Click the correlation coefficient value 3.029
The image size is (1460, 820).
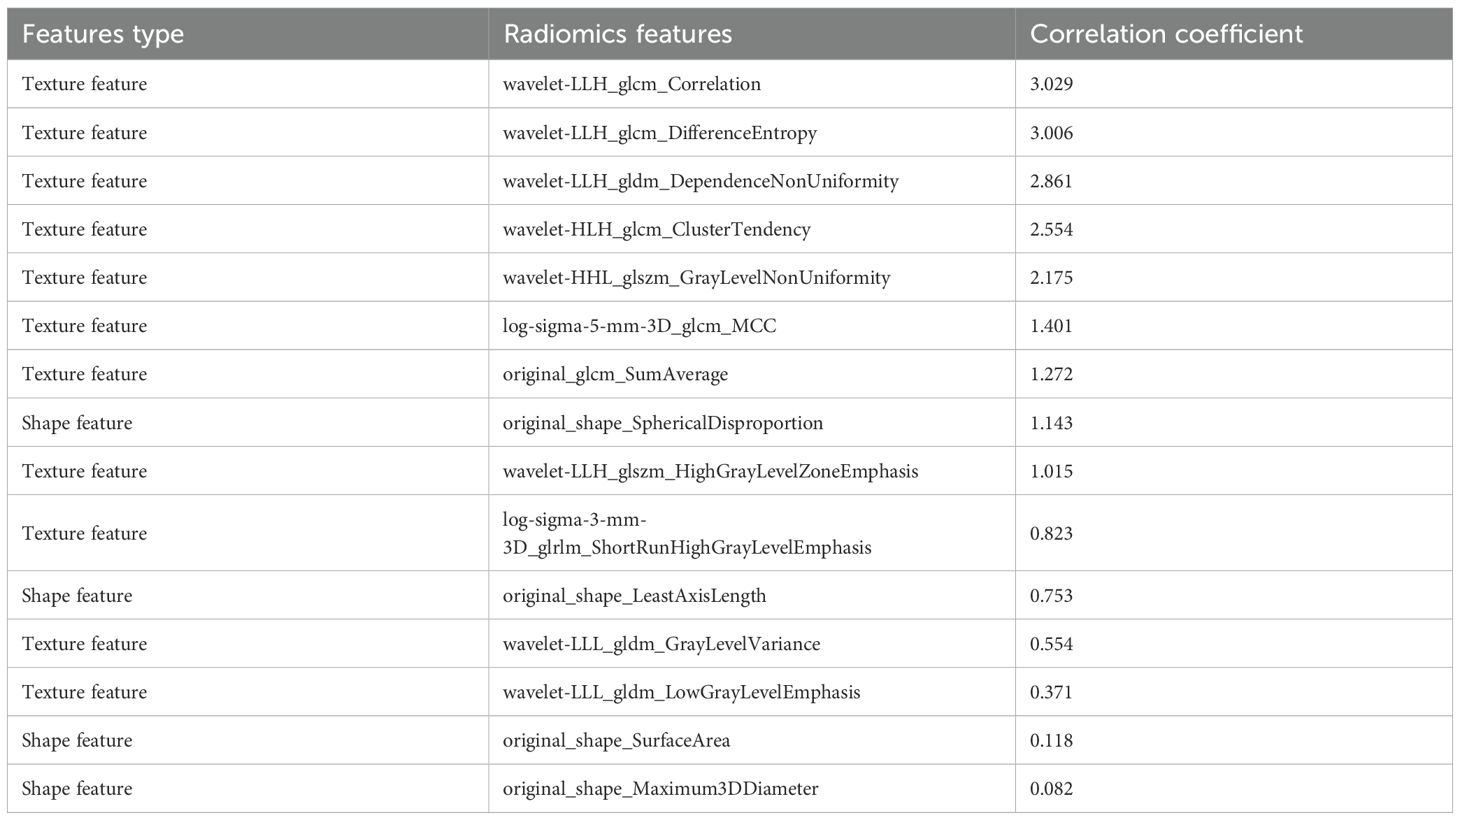click(1051, 84)
